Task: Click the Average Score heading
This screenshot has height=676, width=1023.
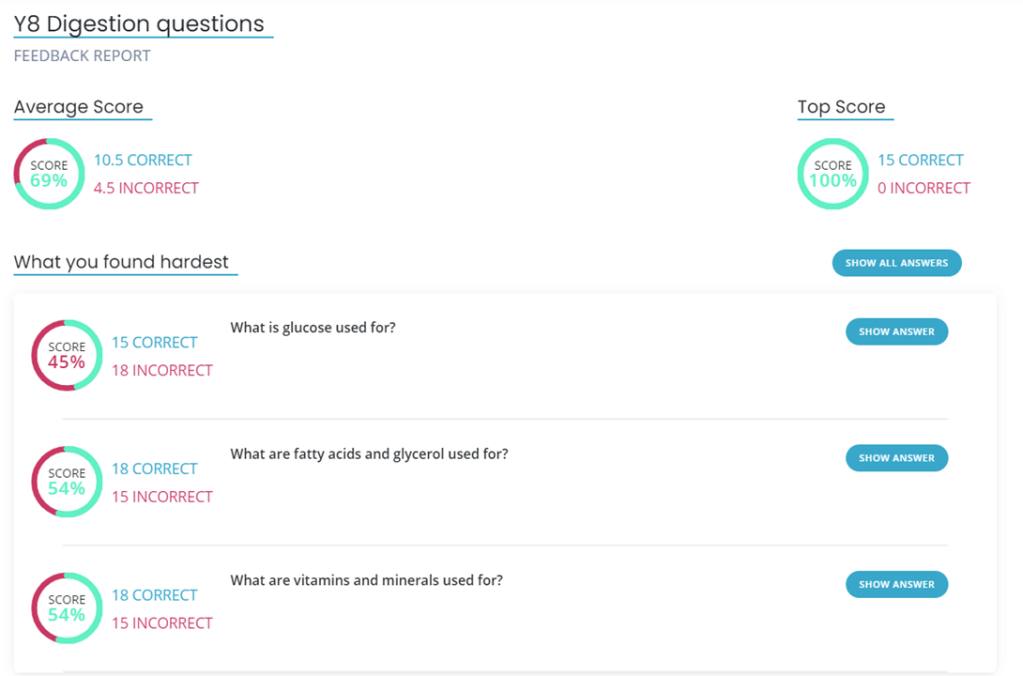Action: 79,107
